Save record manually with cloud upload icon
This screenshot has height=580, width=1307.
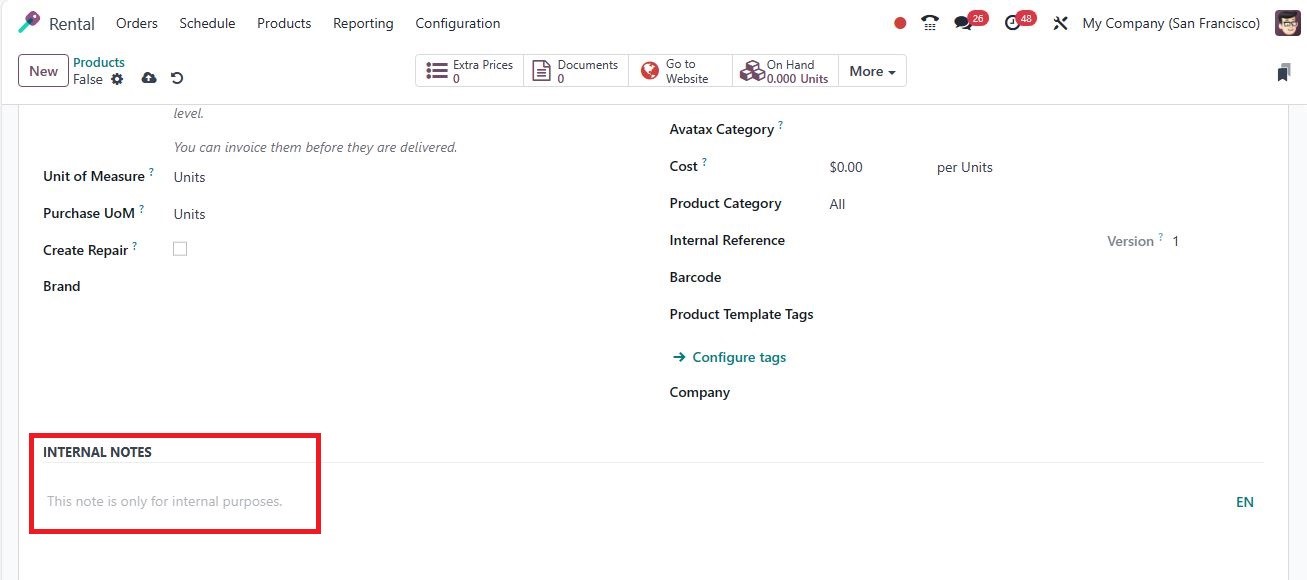click(x=149, y=78)
